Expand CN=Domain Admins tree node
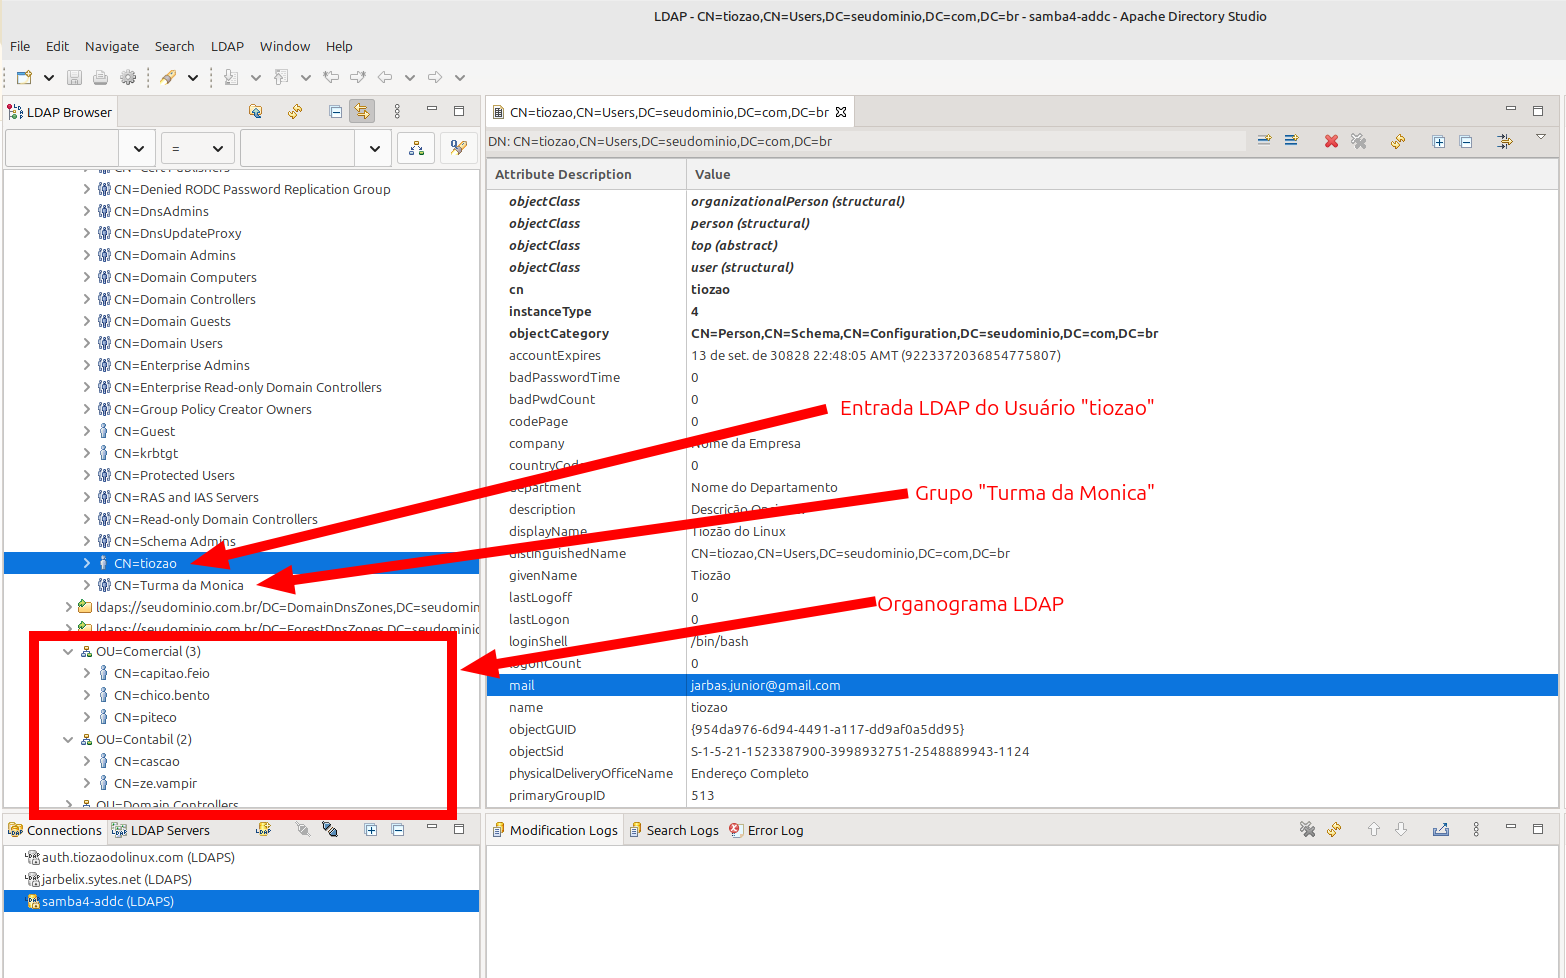Viewport: 1566px width, 978px height. (86, 255)
